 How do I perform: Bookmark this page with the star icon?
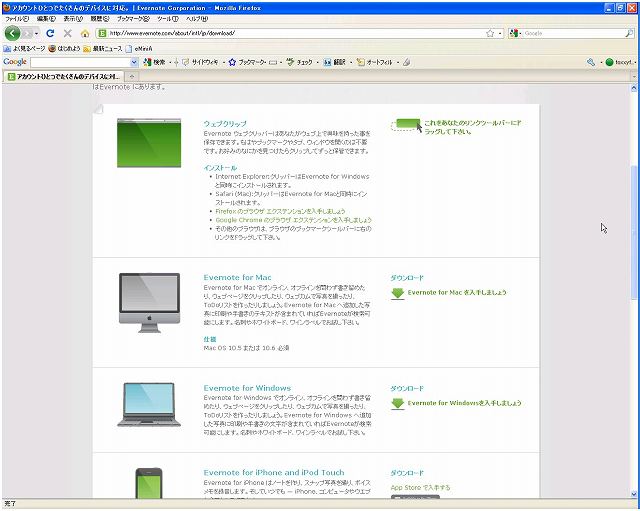pyautogui.click(x=490, y=33)
